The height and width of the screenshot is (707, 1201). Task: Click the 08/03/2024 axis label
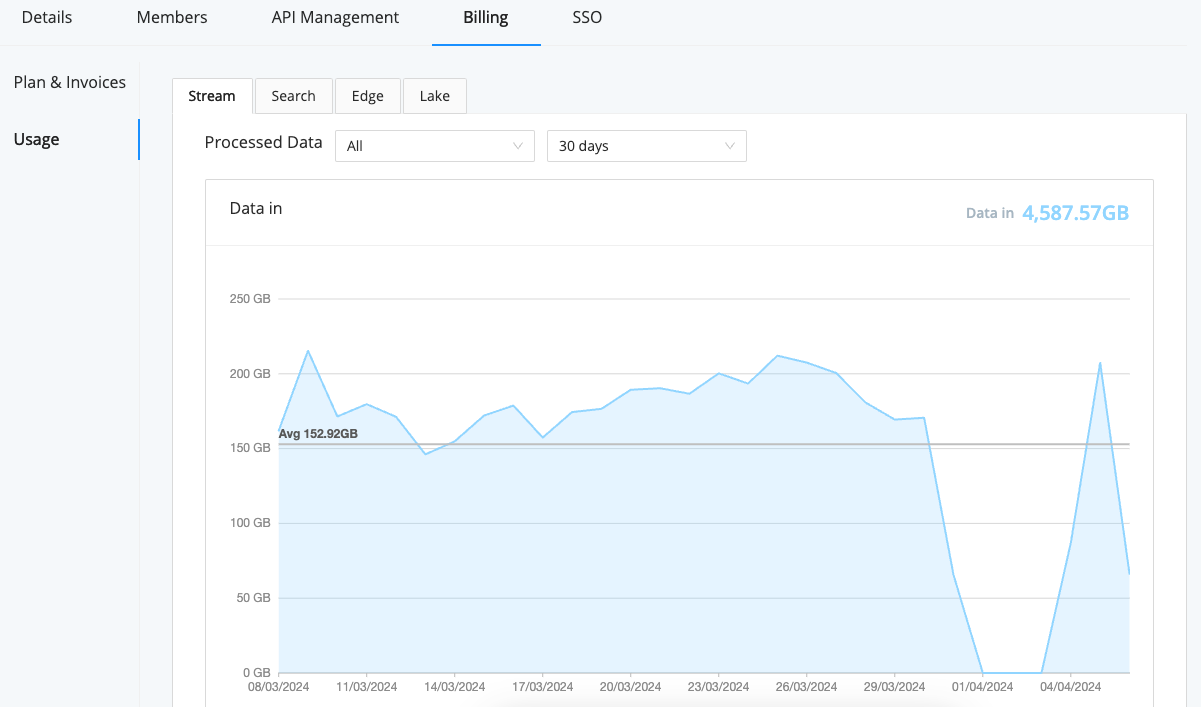coord(278,686)
